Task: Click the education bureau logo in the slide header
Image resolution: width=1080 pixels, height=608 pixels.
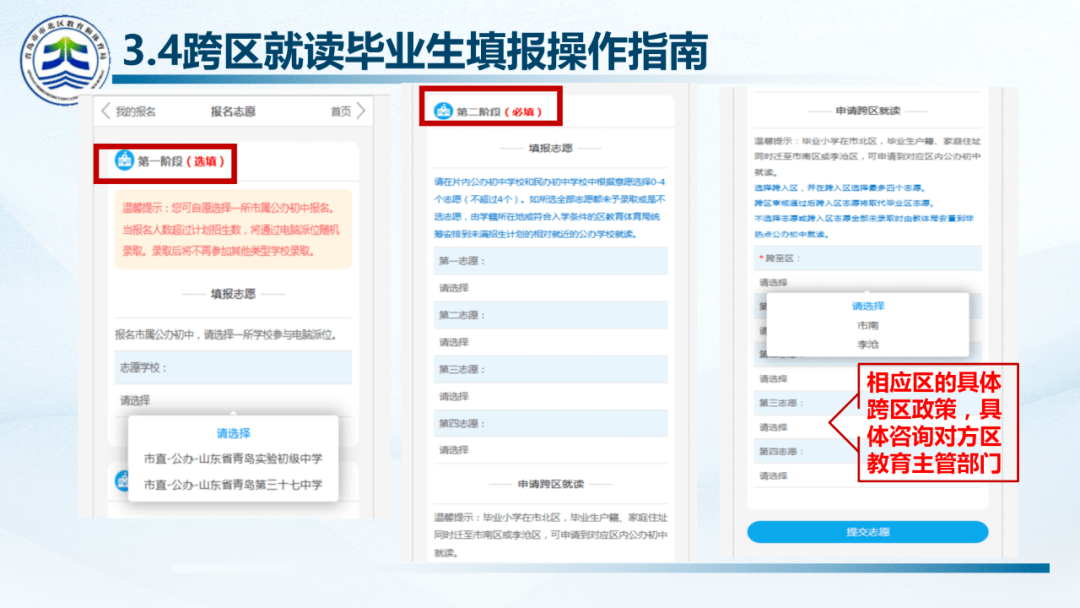Action: point(64,58)
